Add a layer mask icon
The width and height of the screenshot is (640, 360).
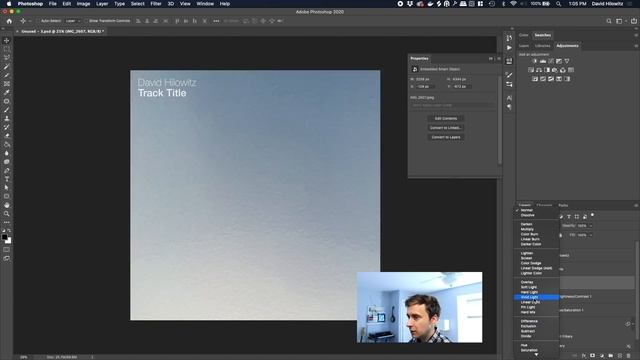click(x=593, y=356)
